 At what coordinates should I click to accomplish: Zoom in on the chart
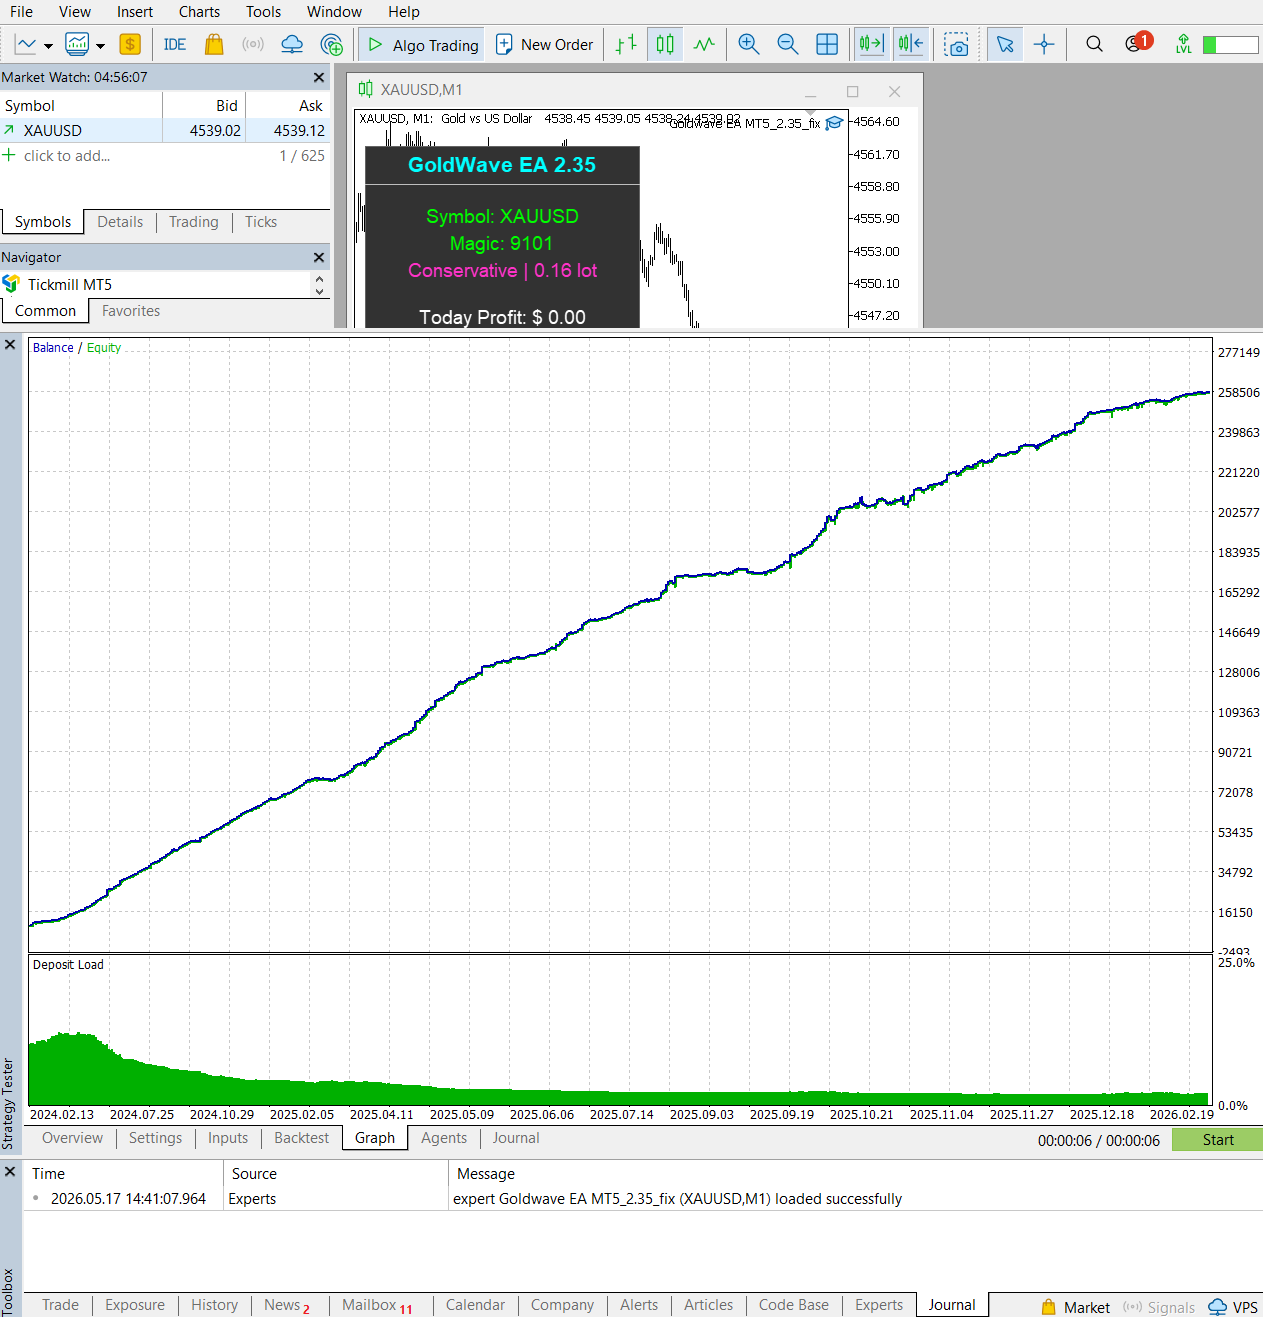(749, 44)
